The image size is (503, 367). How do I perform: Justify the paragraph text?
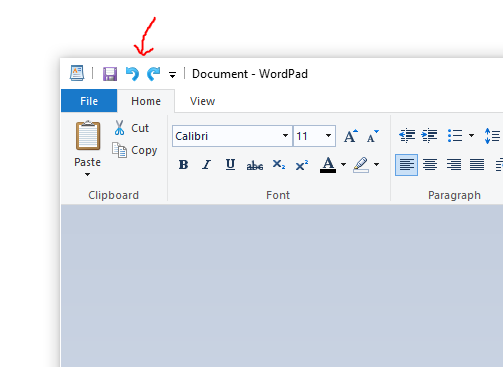(x=477, y=165)
